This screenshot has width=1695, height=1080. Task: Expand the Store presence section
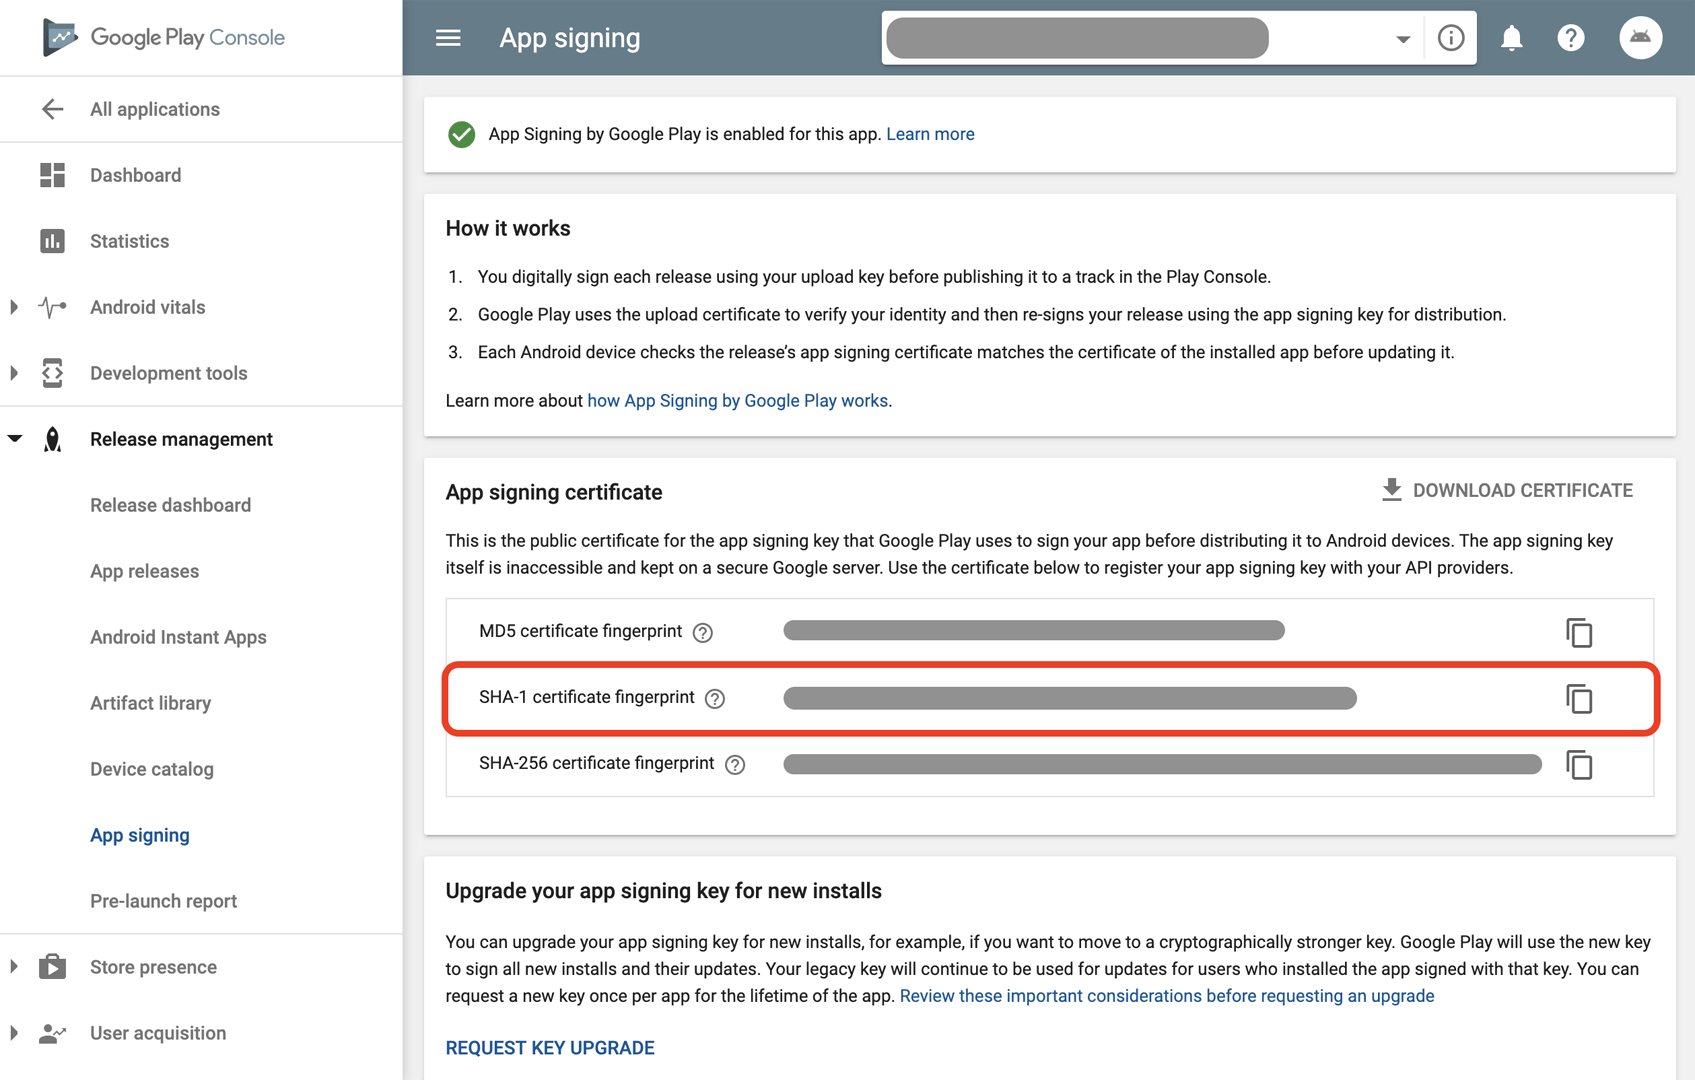pyautogui.click(x=14, y=967)
